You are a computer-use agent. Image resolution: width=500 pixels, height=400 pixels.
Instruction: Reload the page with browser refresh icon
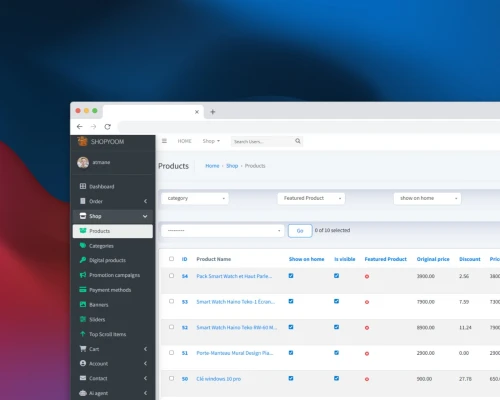pyautogui.click(x=107, y=127)
